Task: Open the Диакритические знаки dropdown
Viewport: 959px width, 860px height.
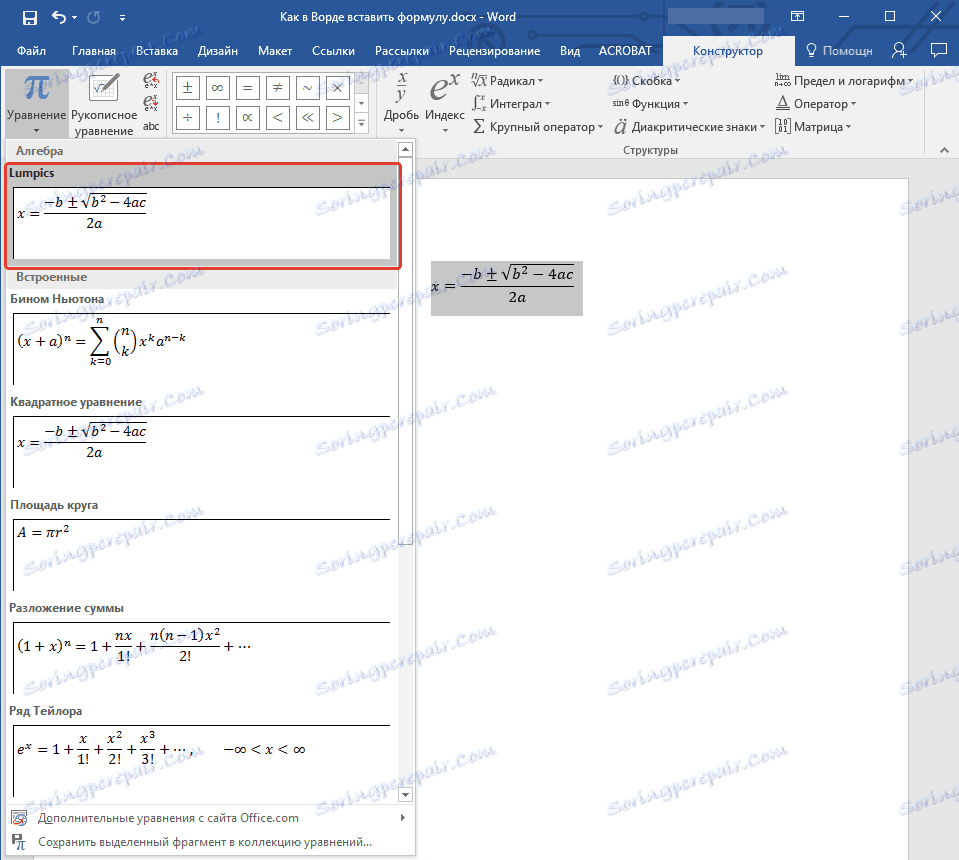Action: click(x=689, y=127)
